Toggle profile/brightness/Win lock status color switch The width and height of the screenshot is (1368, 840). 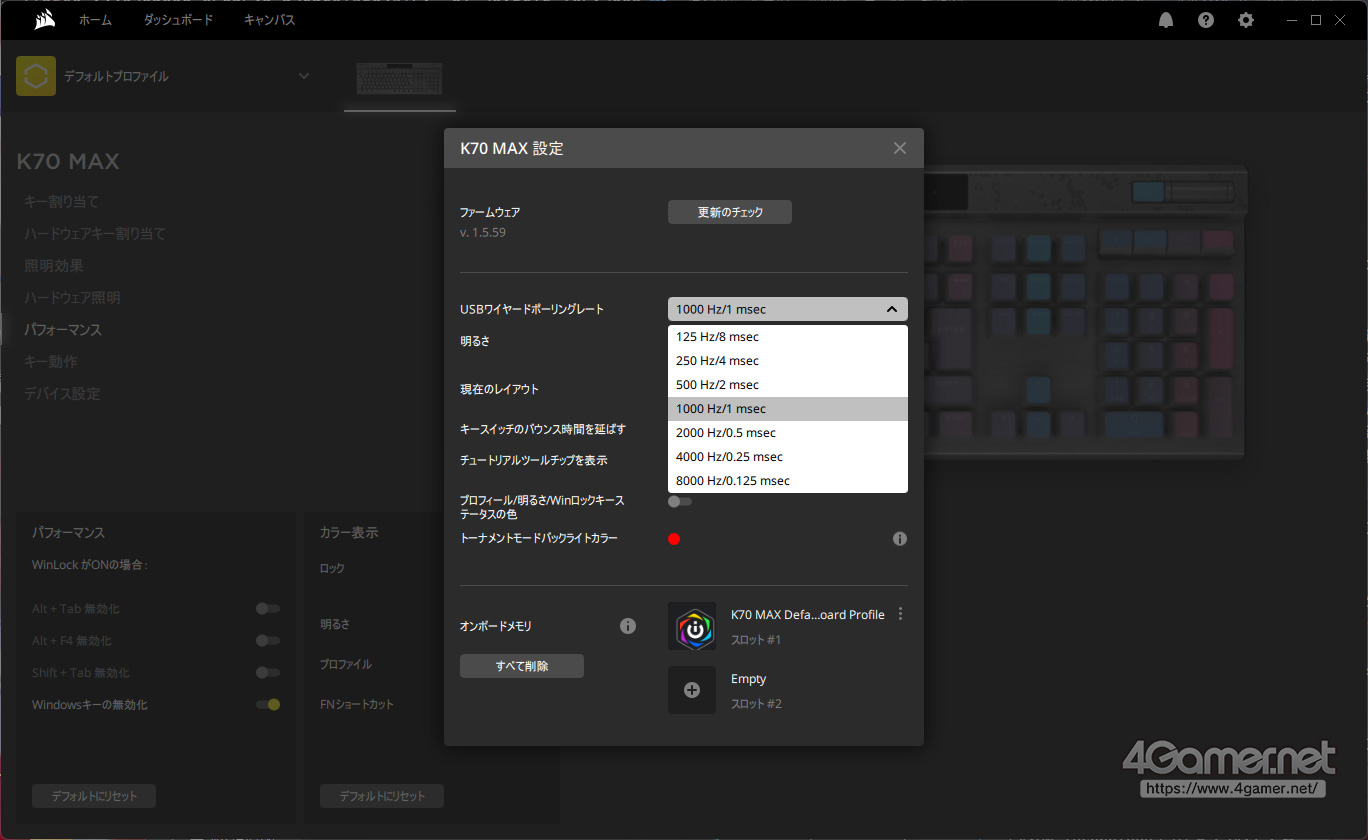point(680,501)
